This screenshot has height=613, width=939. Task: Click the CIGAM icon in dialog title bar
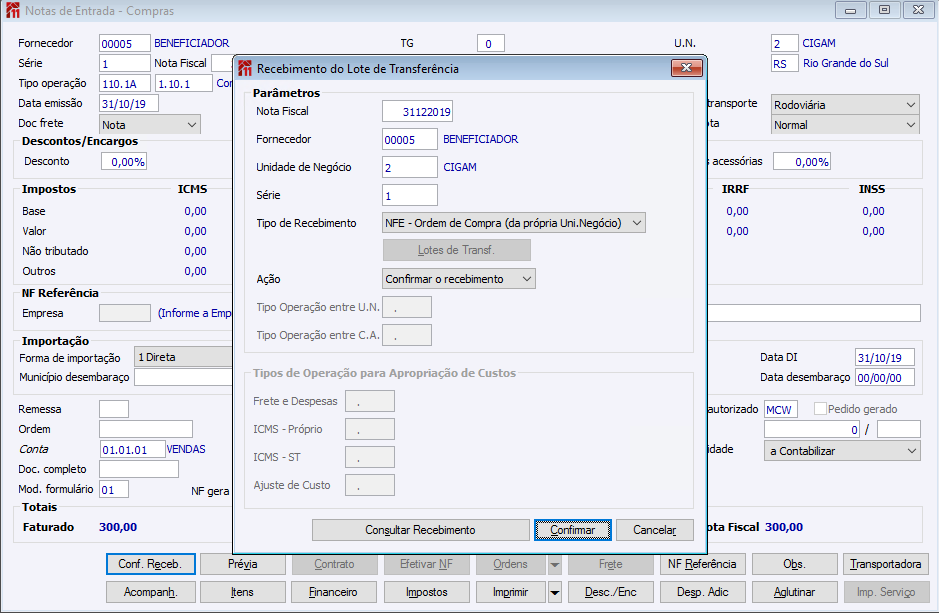tap(244, 68)
